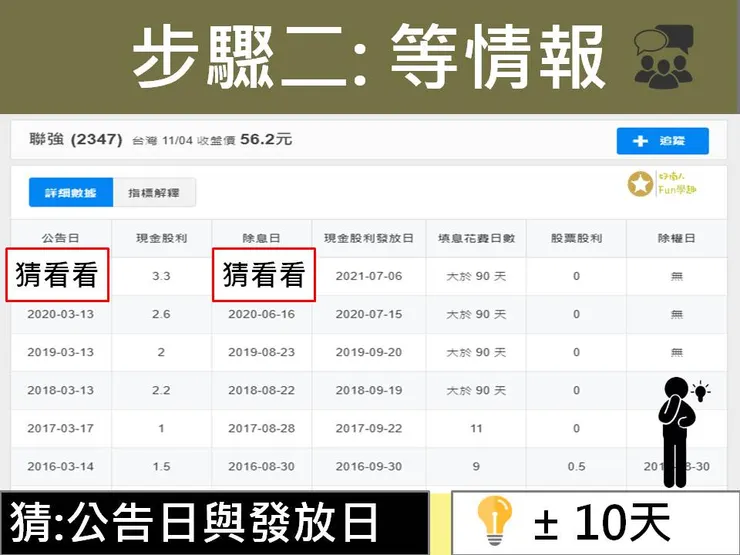Click the fill days value 11
The width and height of the screenshot is (740, 555).
476,429
